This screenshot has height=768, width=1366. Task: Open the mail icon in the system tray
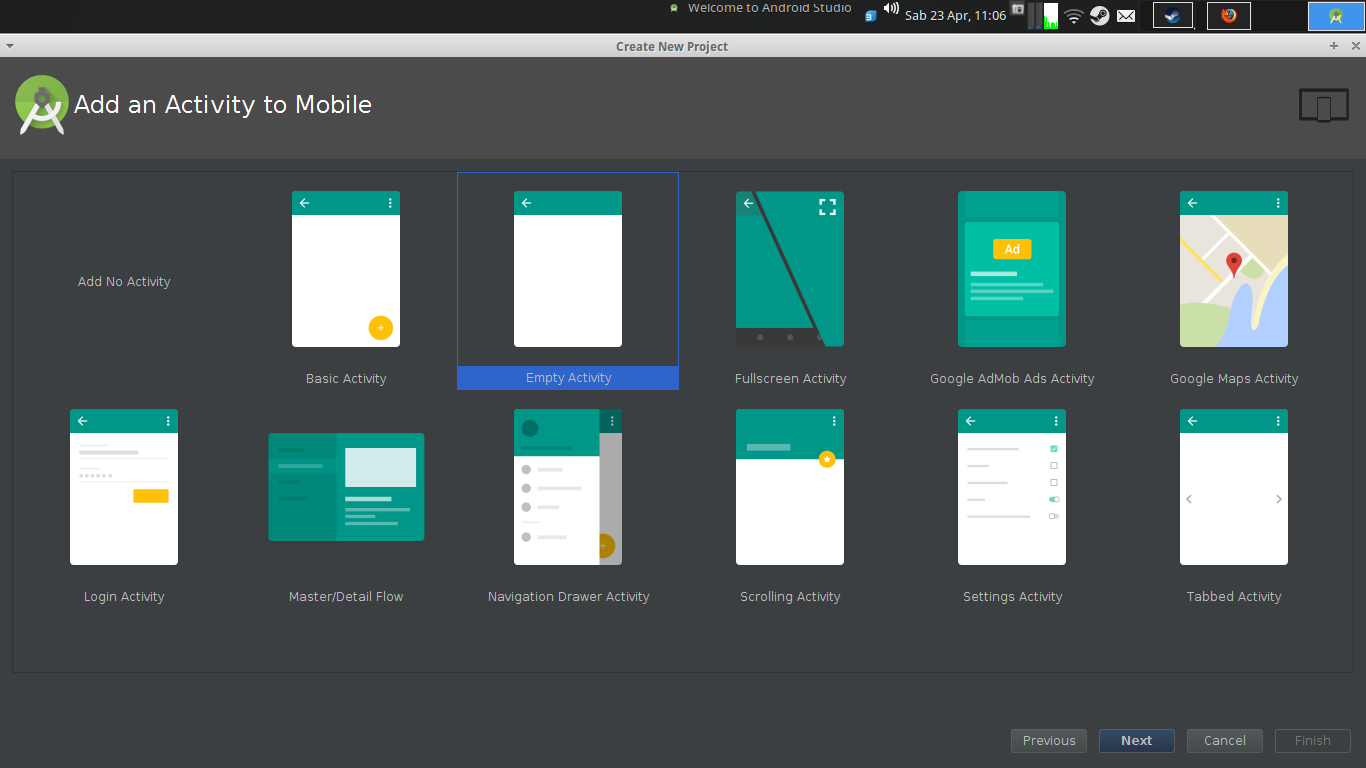tap(1126, 15)
